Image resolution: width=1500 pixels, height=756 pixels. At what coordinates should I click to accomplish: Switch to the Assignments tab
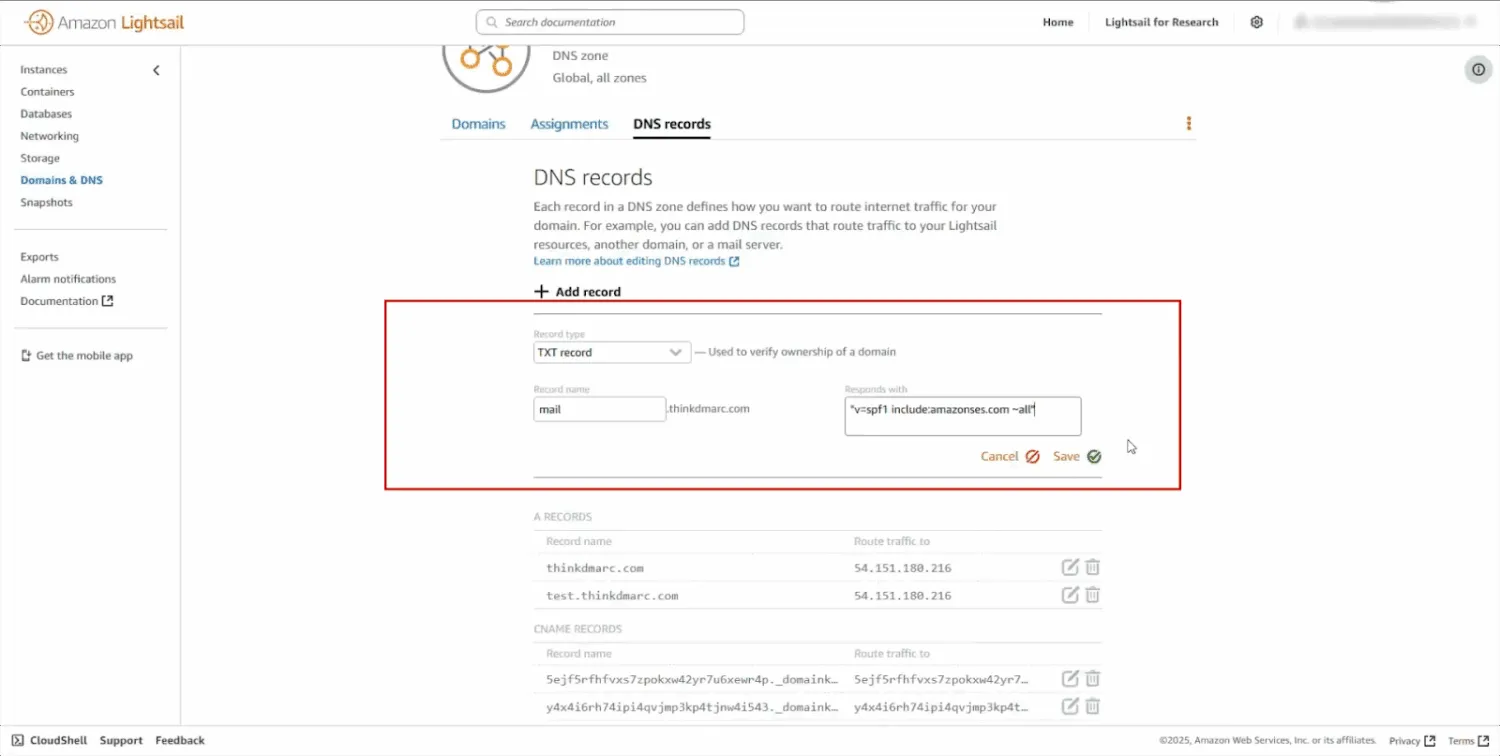point(569,124)
